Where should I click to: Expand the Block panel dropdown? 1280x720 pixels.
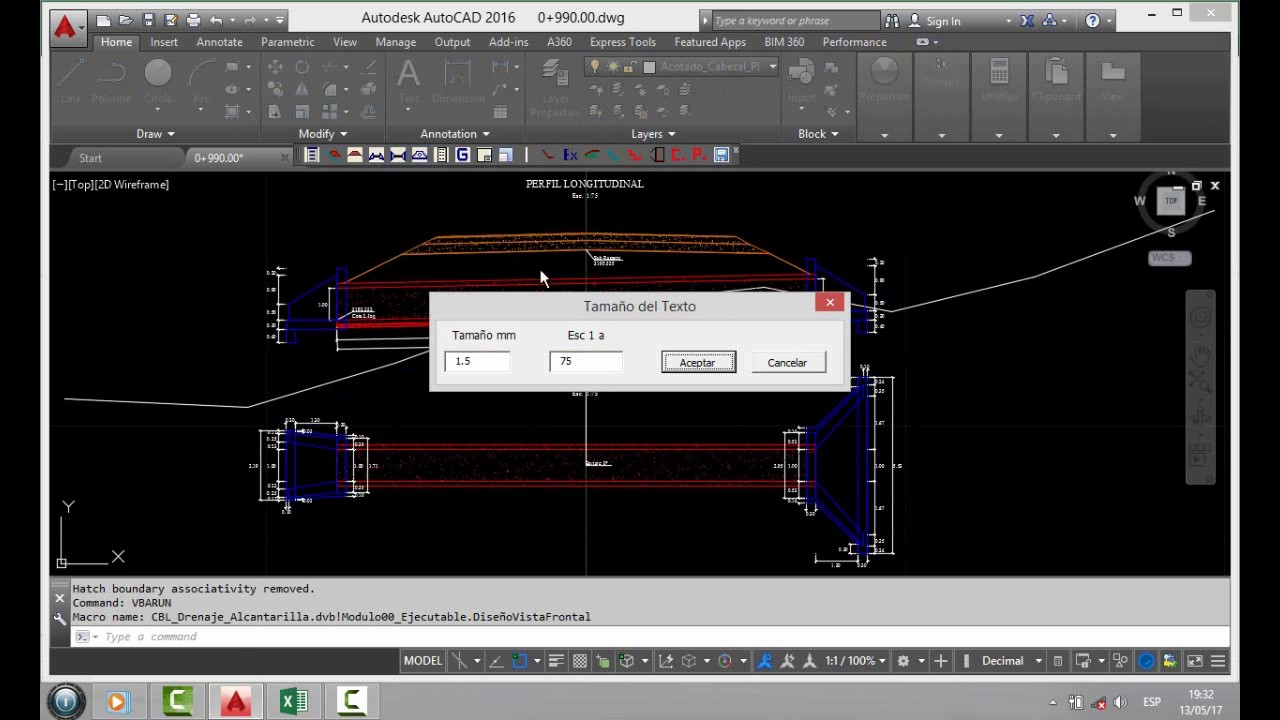click(x=818, y=134)
